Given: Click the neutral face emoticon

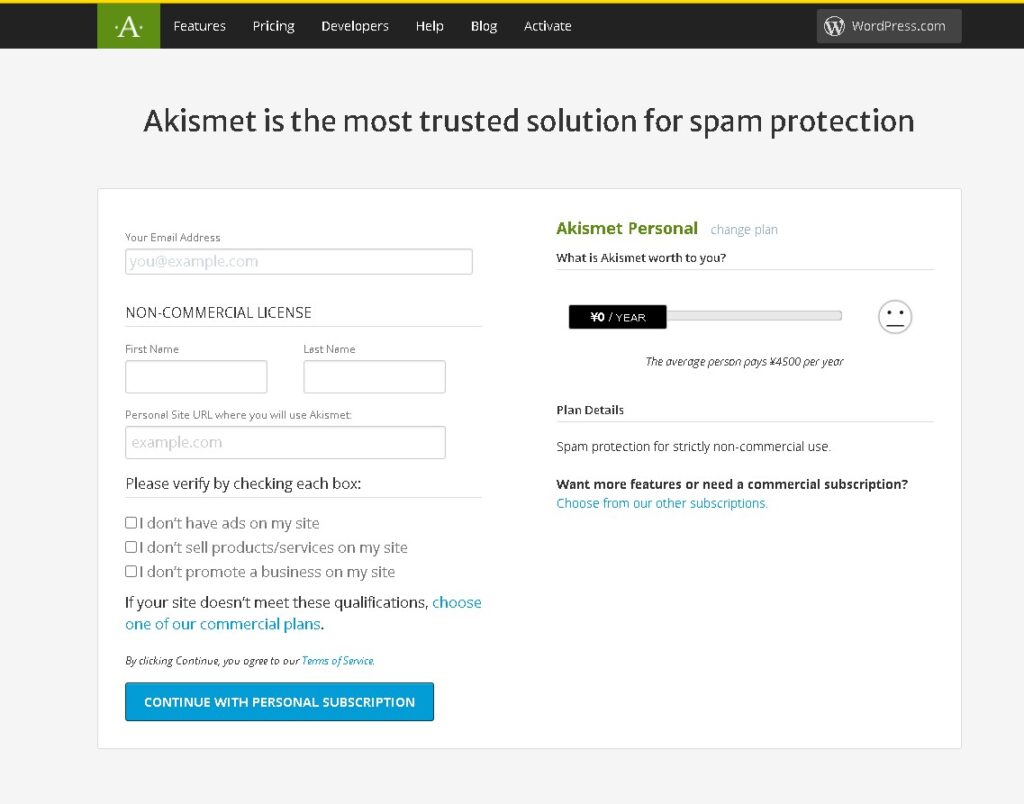Looking at the screenshot, I should [895, 317].
